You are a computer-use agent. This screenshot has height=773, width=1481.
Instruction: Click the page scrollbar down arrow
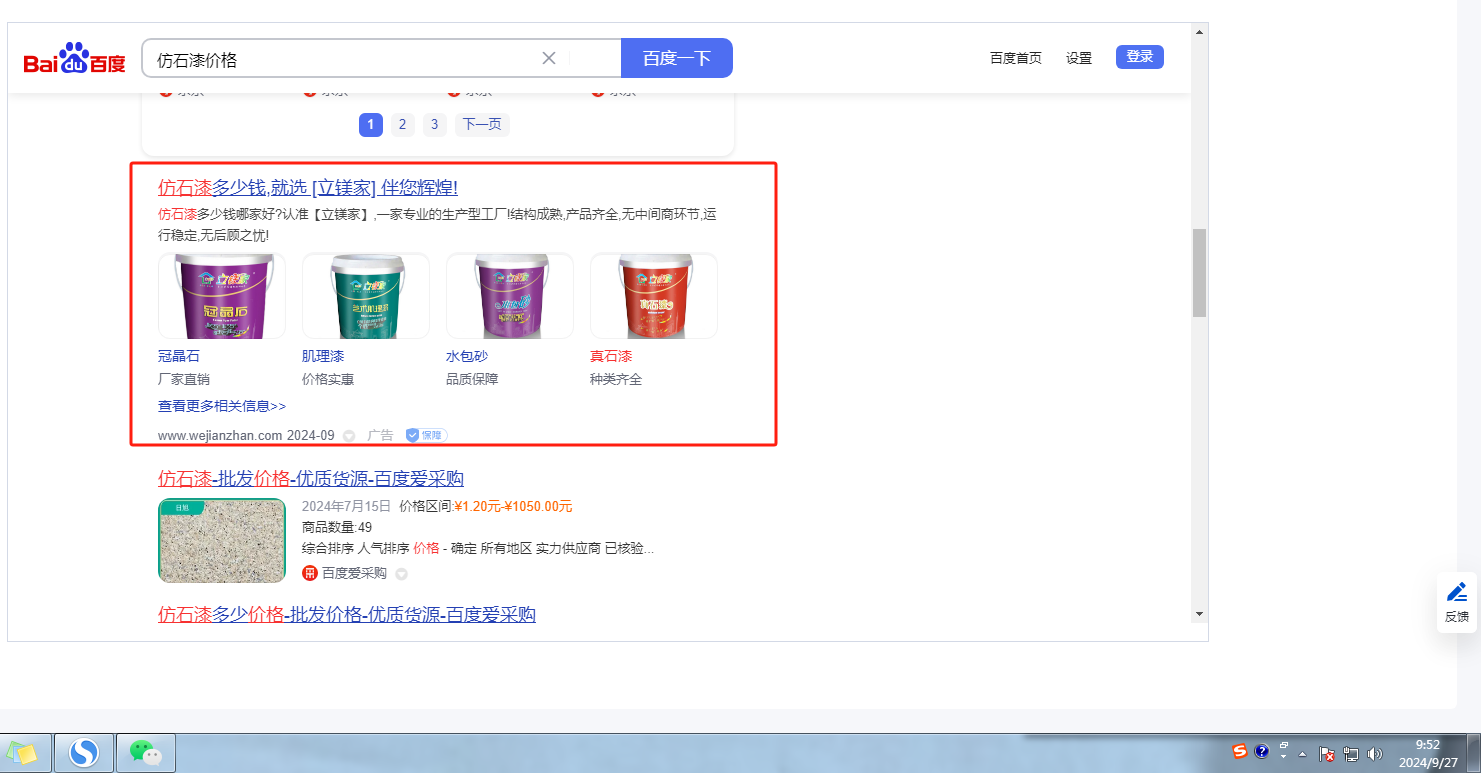[x=1199, y=612]
